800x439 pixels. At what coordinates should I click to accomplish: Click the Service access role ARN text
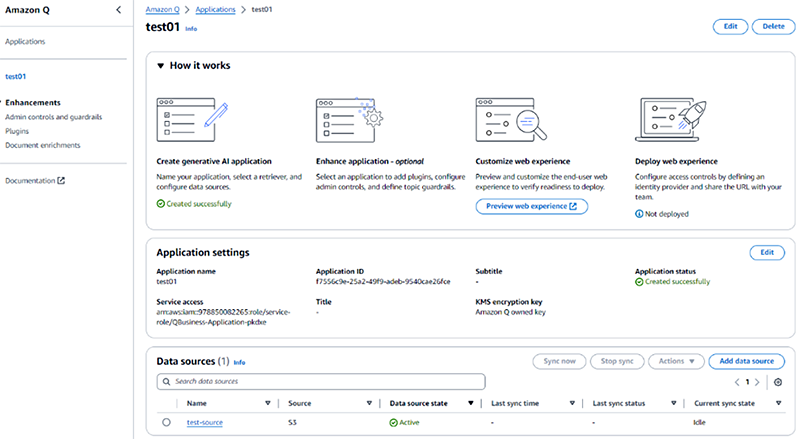pyautogui.click(x=223, y=317)
